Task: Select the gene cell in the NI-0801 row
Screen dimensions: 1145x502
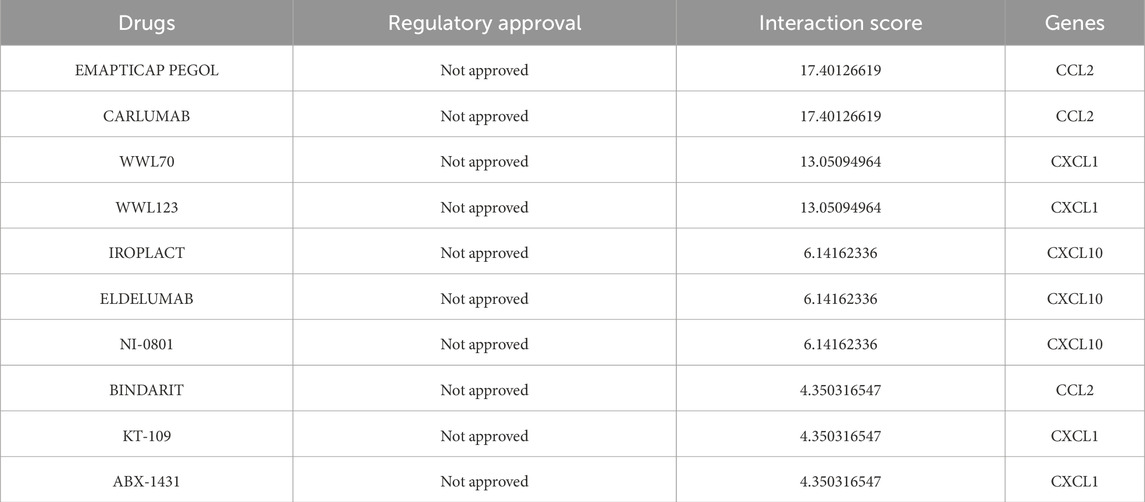Action: [x=1074, y=345]
